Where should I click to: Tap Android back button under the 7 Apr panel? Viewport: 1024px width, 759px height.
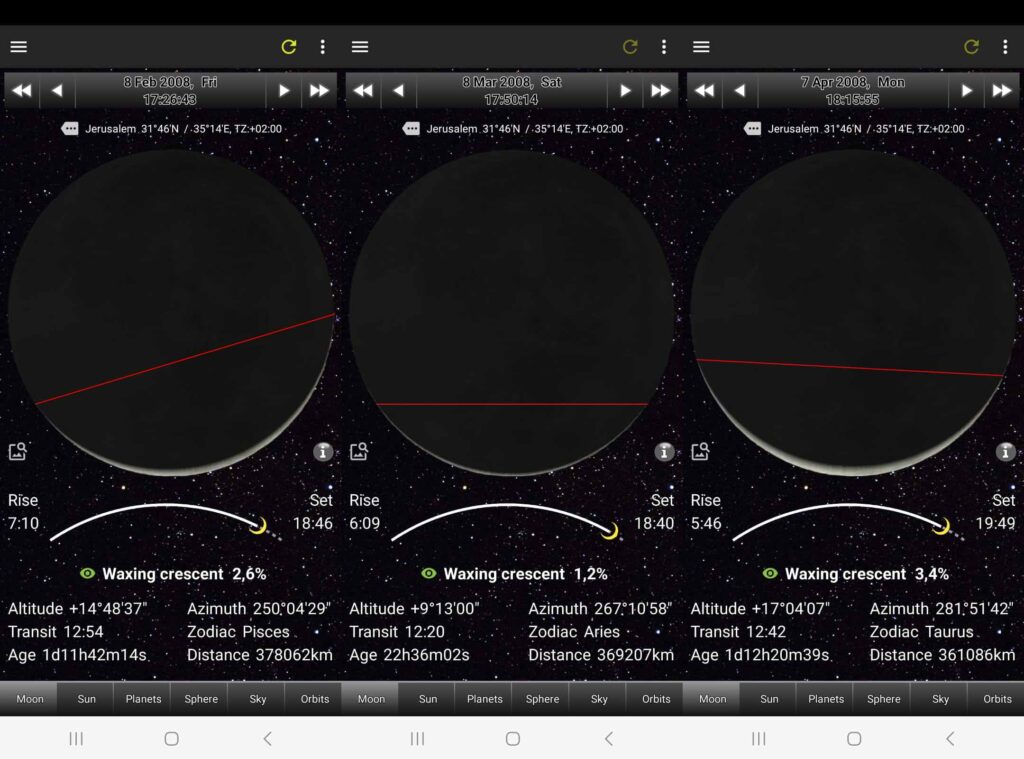(x=950, y=738)
